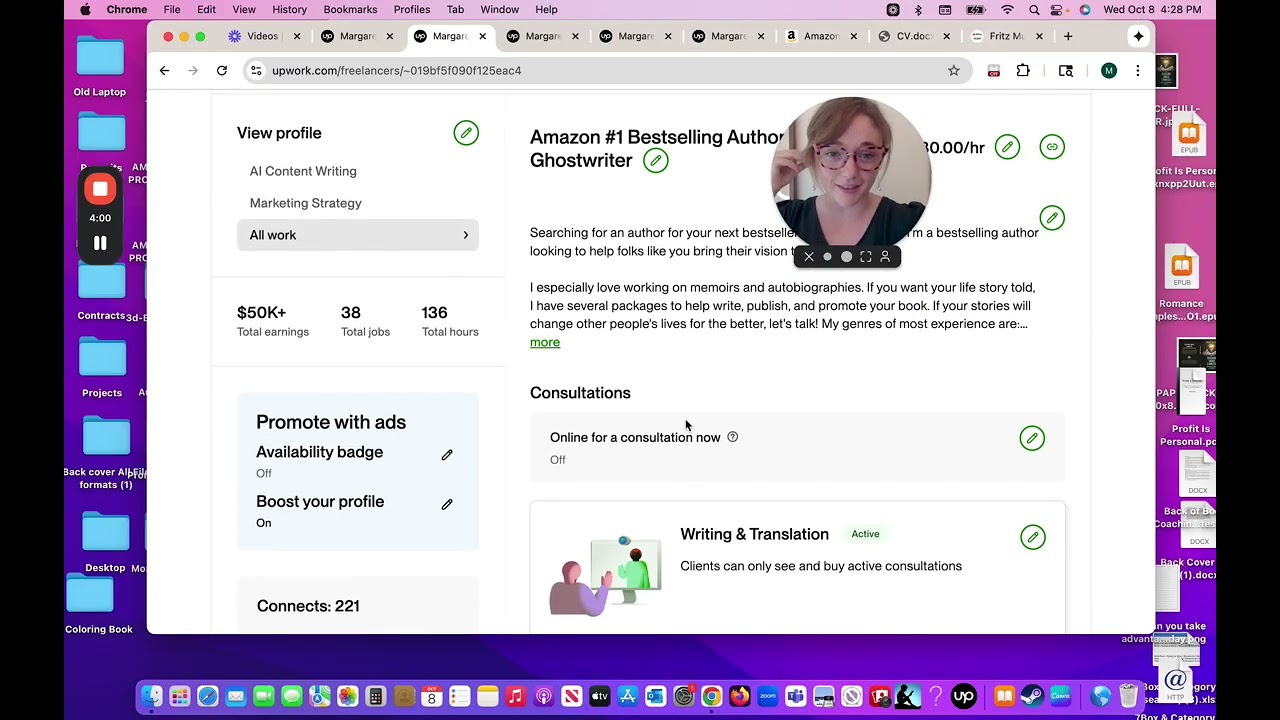Open a new browser tab
The height and width of the screenshot is (720, 1280).
1068,36
